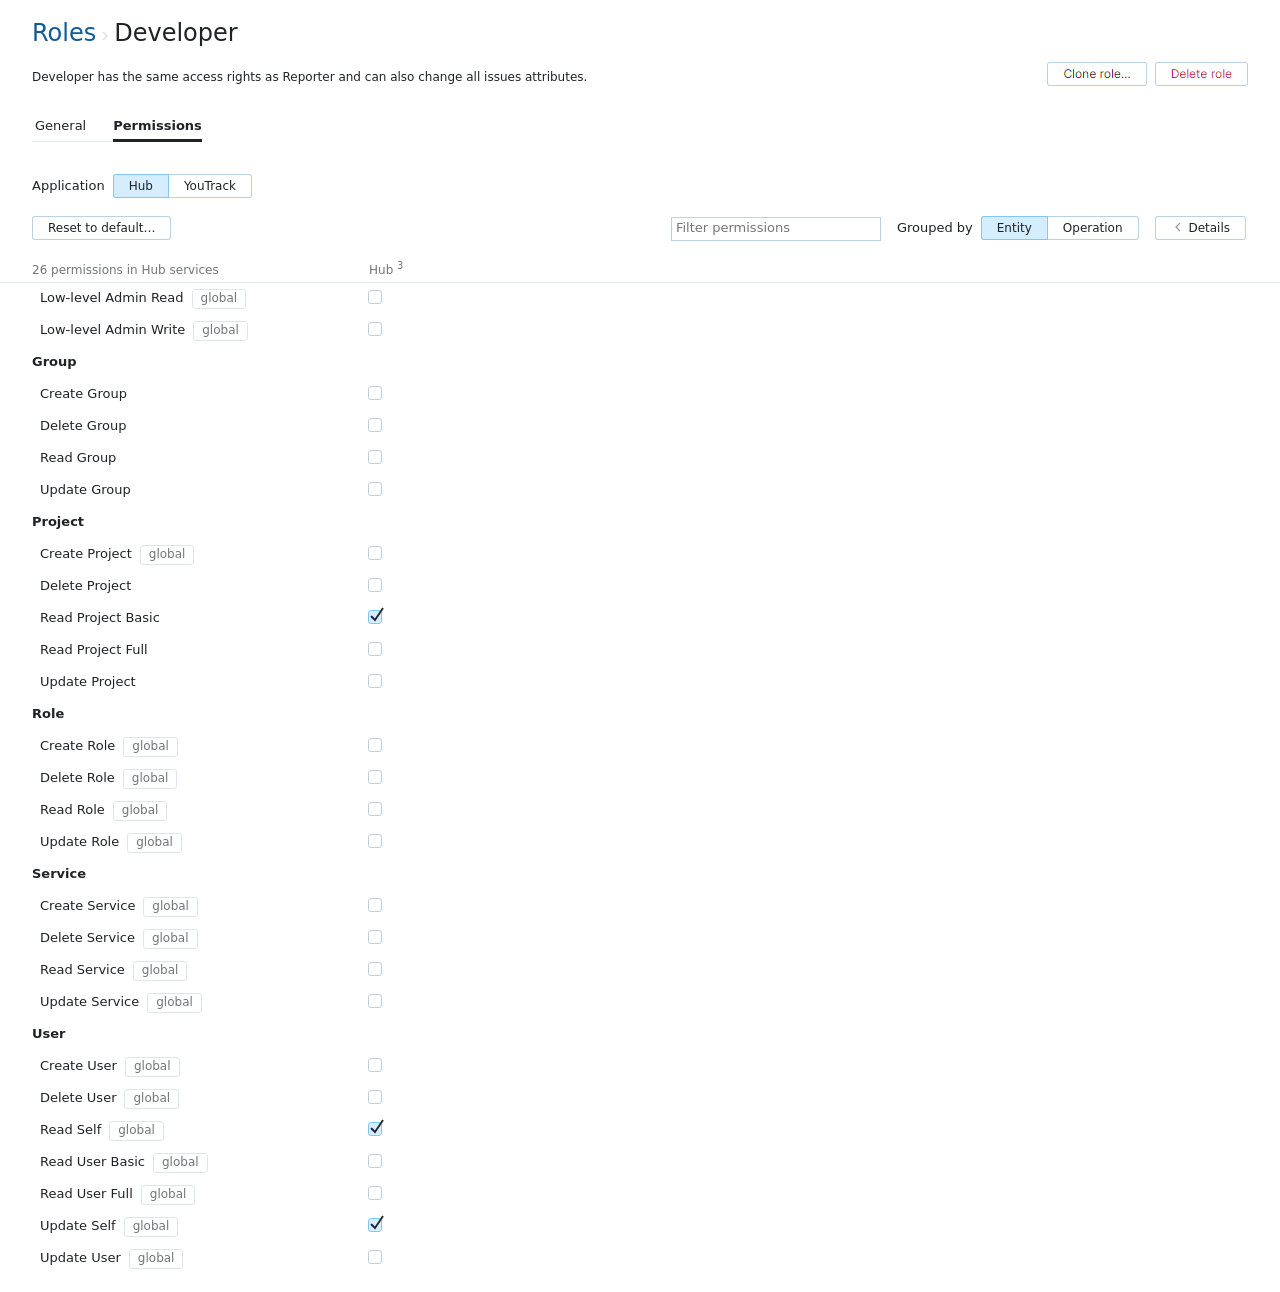
Task: Click the Reset to default... button
Action: point(101,227)
